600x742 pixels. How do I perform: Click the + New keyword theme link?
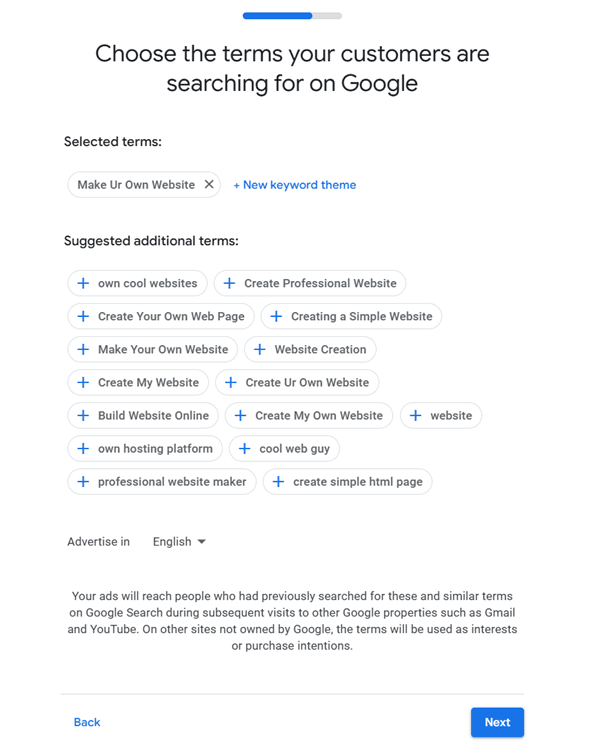click(294, 185)
